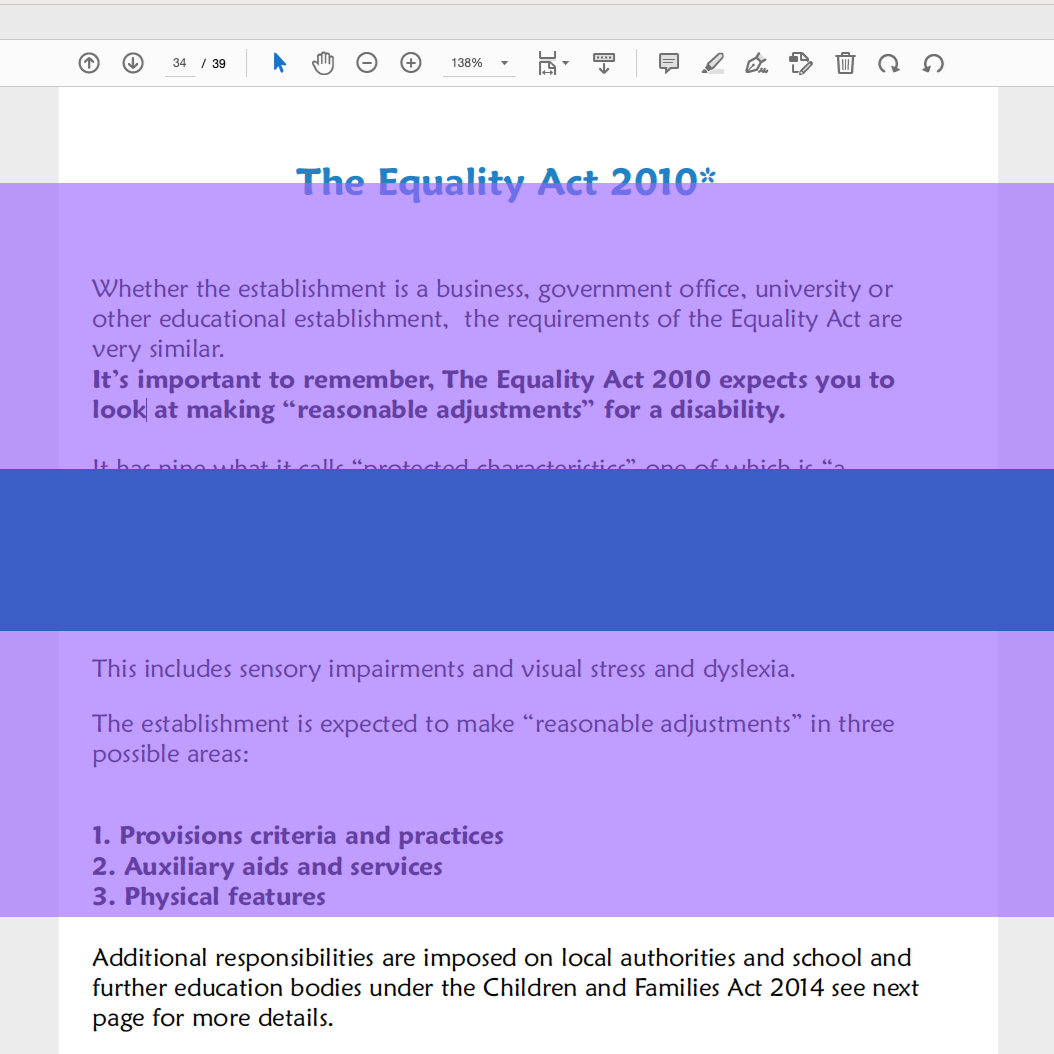
Task: Open the Sign/draw pen tool
Action: point(757,63)
